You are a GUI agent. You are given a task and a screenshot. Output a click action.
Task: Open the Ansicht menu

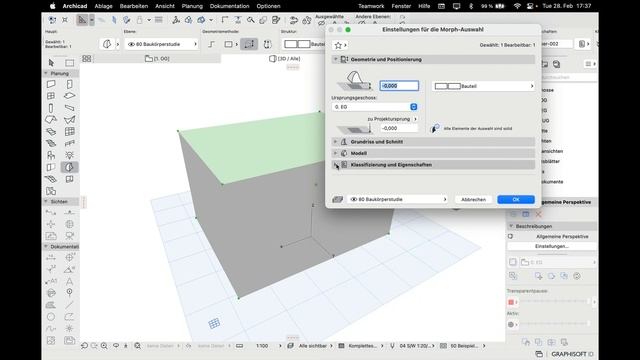pos(165,6)
